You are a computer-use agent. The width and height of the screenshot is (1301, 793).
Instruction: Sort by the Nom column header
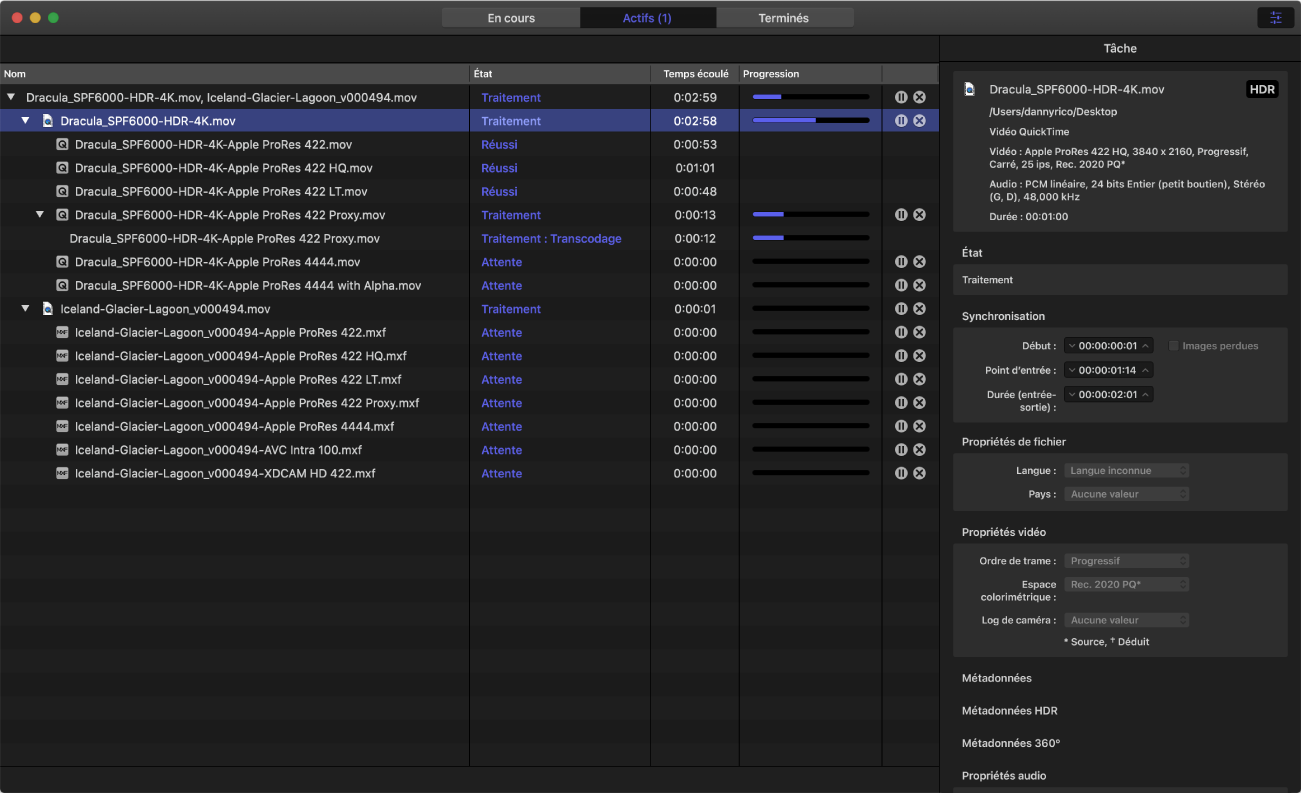[x=235, y=74]
